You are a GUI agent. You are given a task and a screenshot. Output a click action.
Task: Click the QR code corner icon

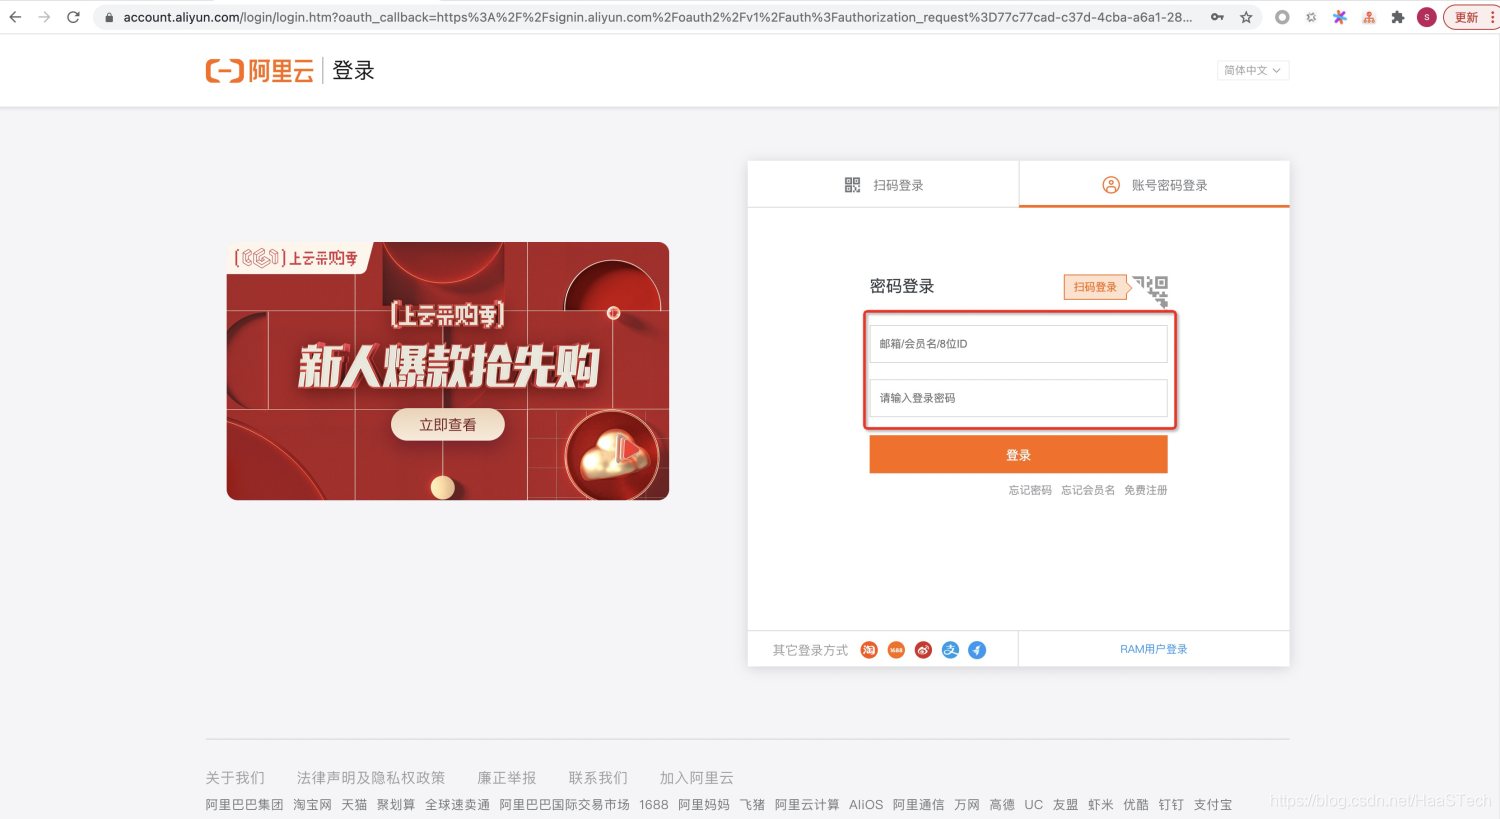coord(1152,291)
